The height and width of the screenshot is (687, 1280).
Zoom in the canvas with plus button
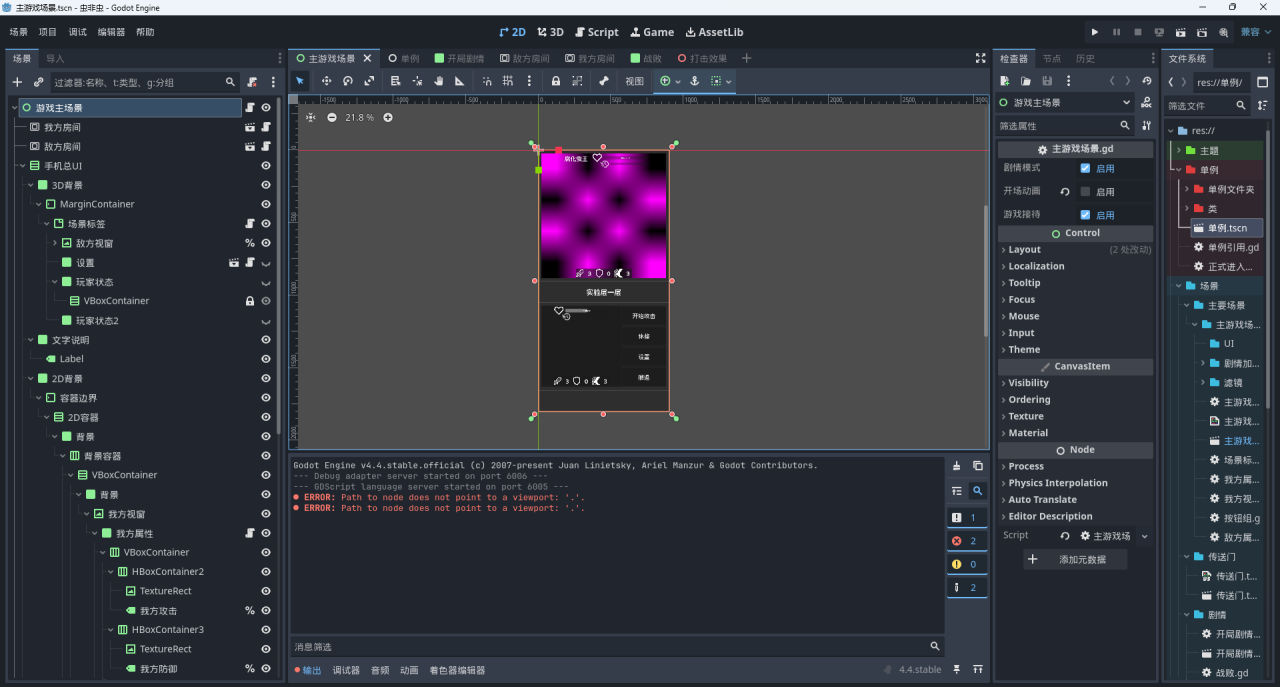click(x=388, y=118)
